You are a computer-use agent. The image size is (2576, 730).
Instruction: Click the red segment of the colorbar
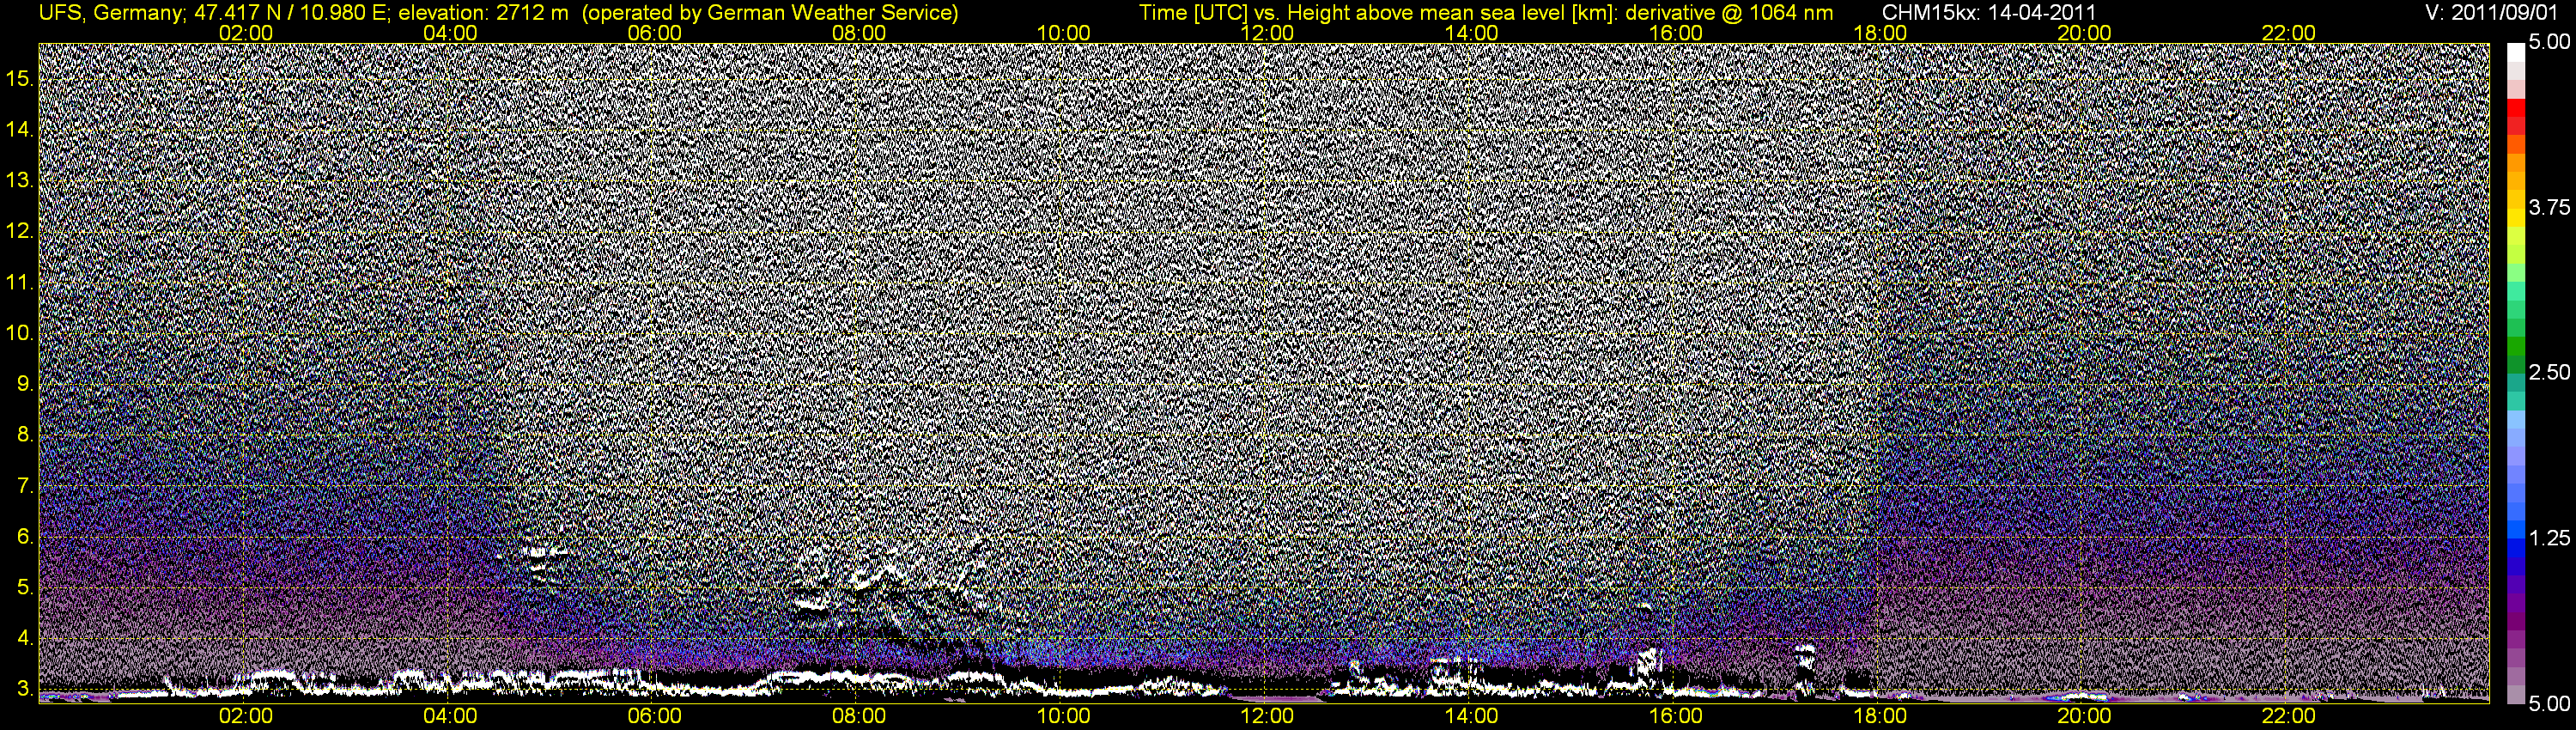pyautogui.click(x=2515, y=108)
